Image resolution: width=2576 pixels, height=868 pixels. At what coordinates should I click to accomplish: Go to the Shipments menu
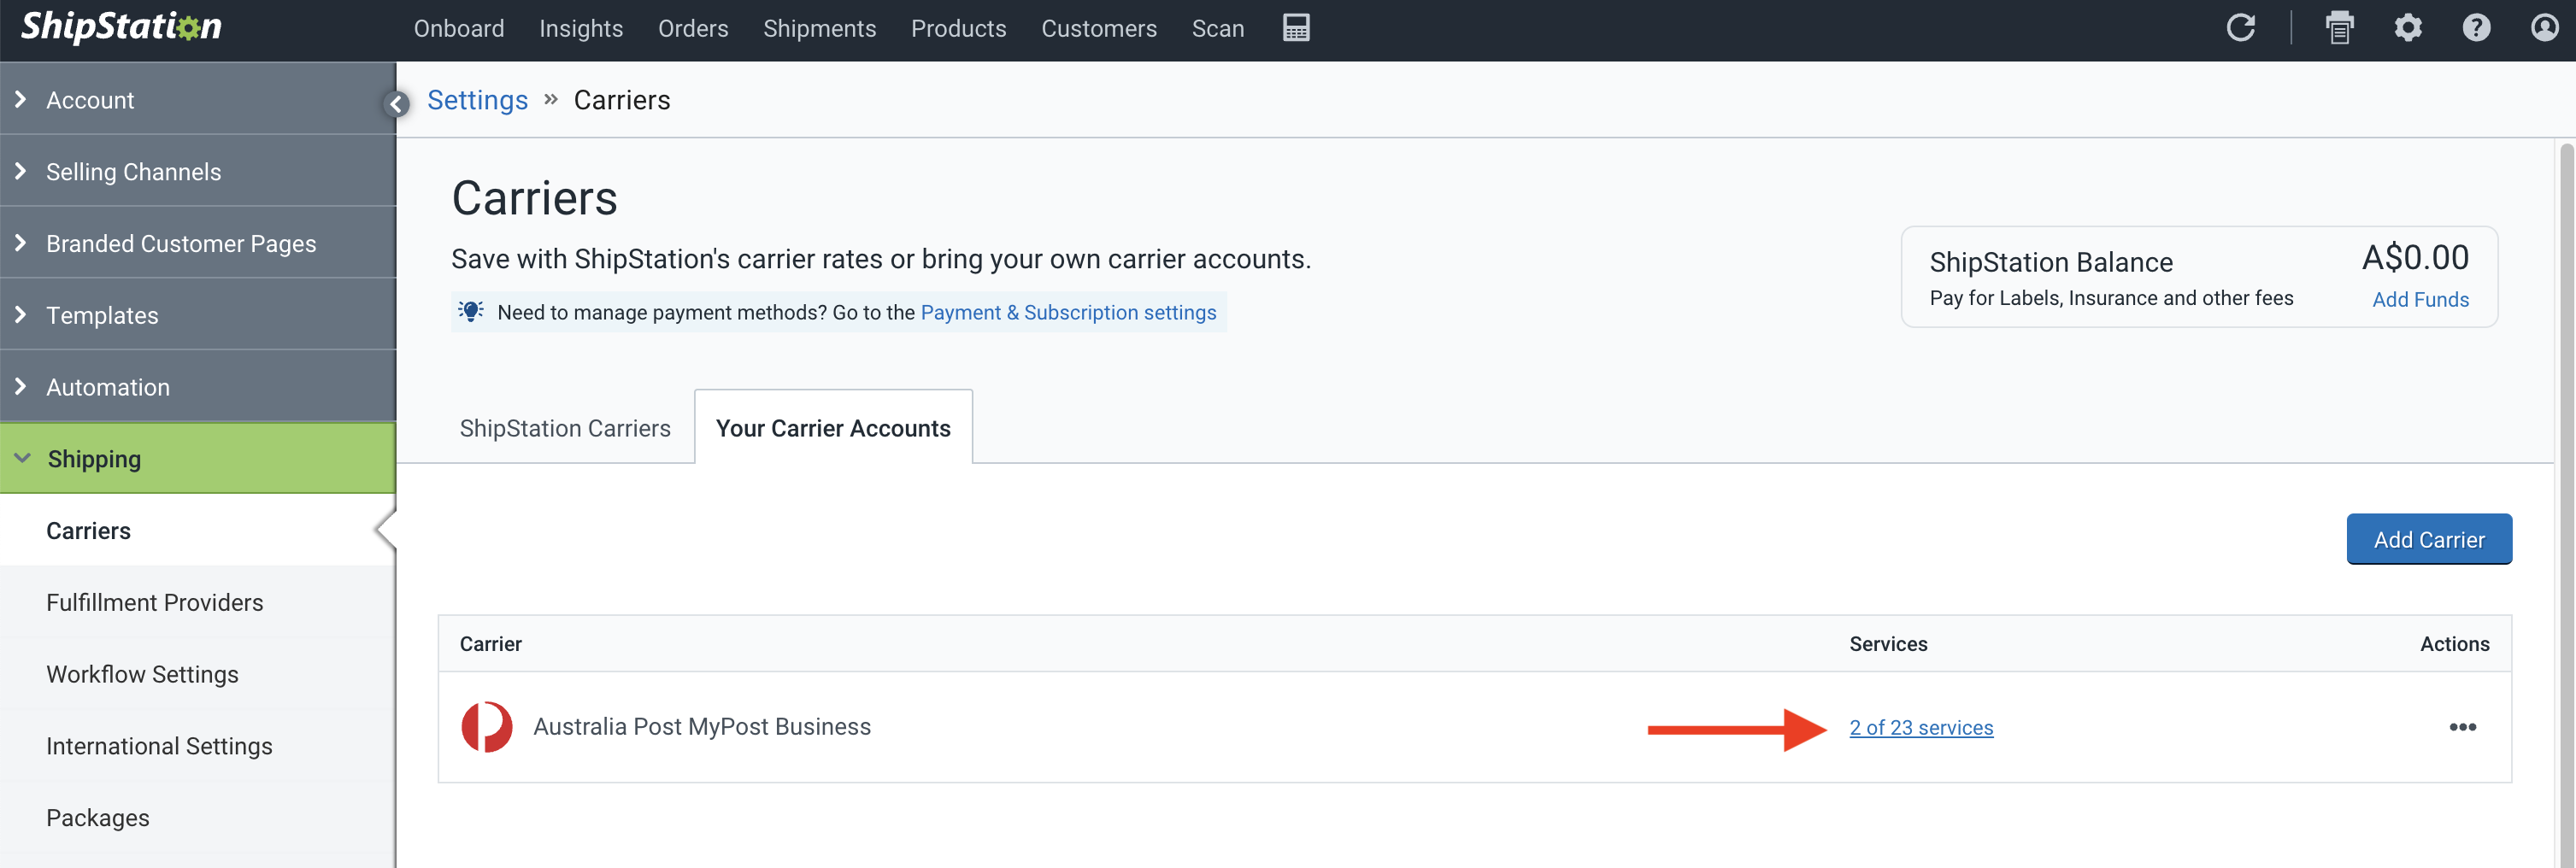point(819,29)
